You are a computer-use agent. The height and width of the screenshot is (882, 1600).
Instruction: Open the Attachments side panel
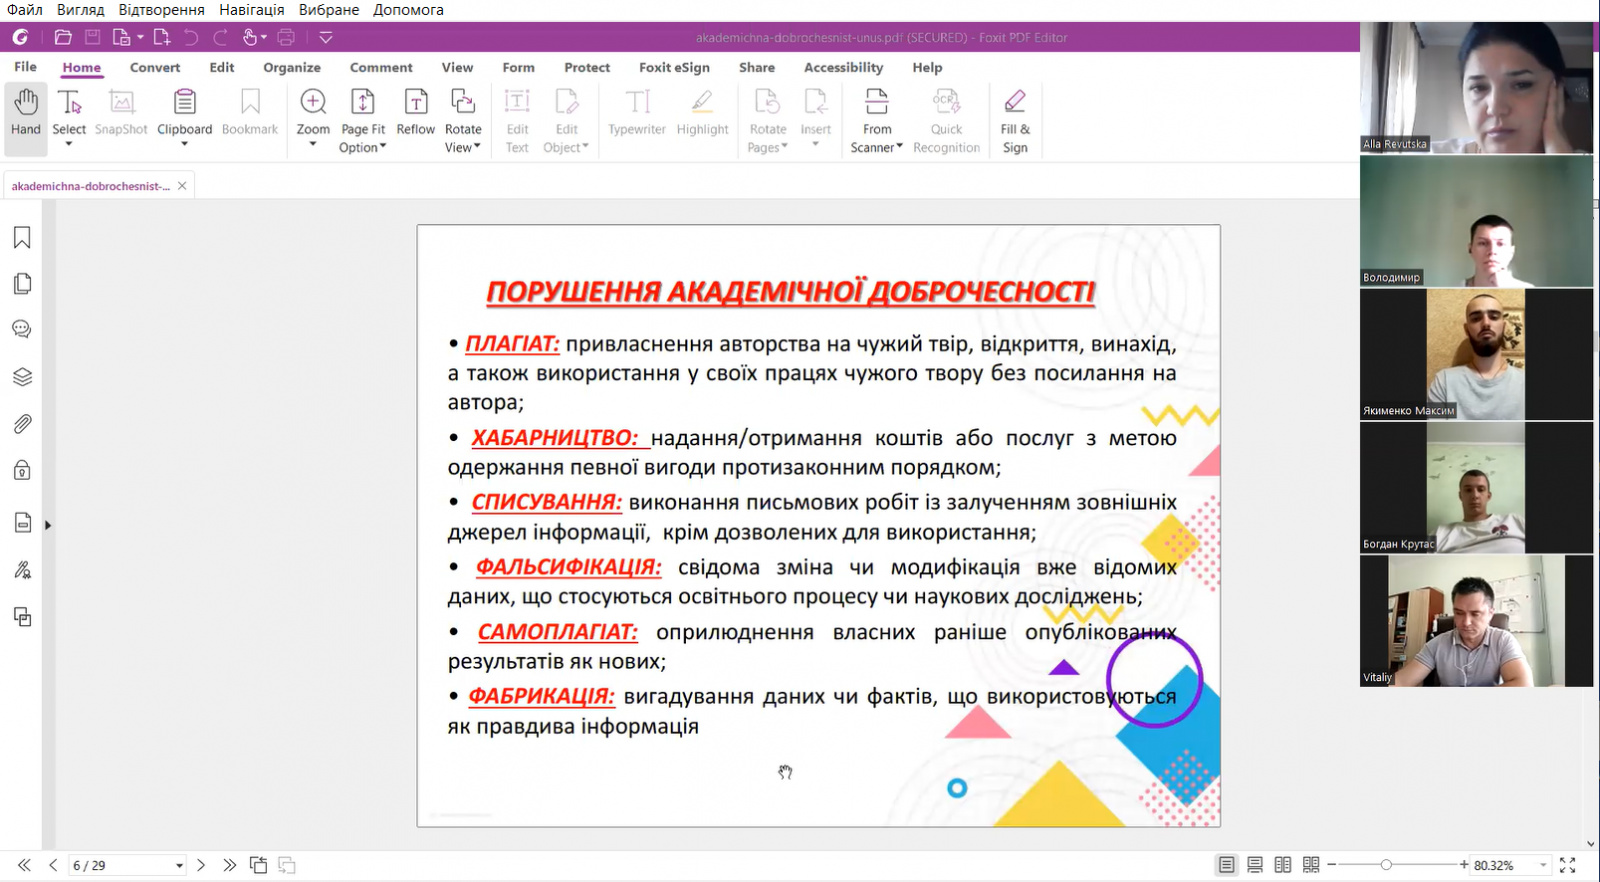pos(22,424)
